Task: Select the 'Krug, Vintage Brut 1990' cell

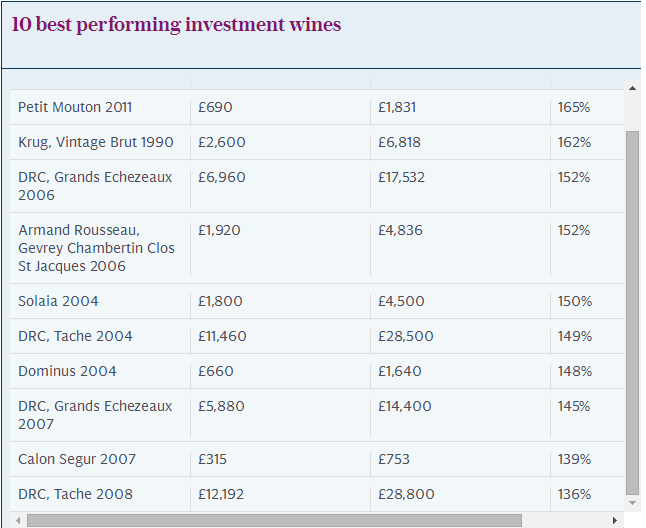Action: pos(100,142)
